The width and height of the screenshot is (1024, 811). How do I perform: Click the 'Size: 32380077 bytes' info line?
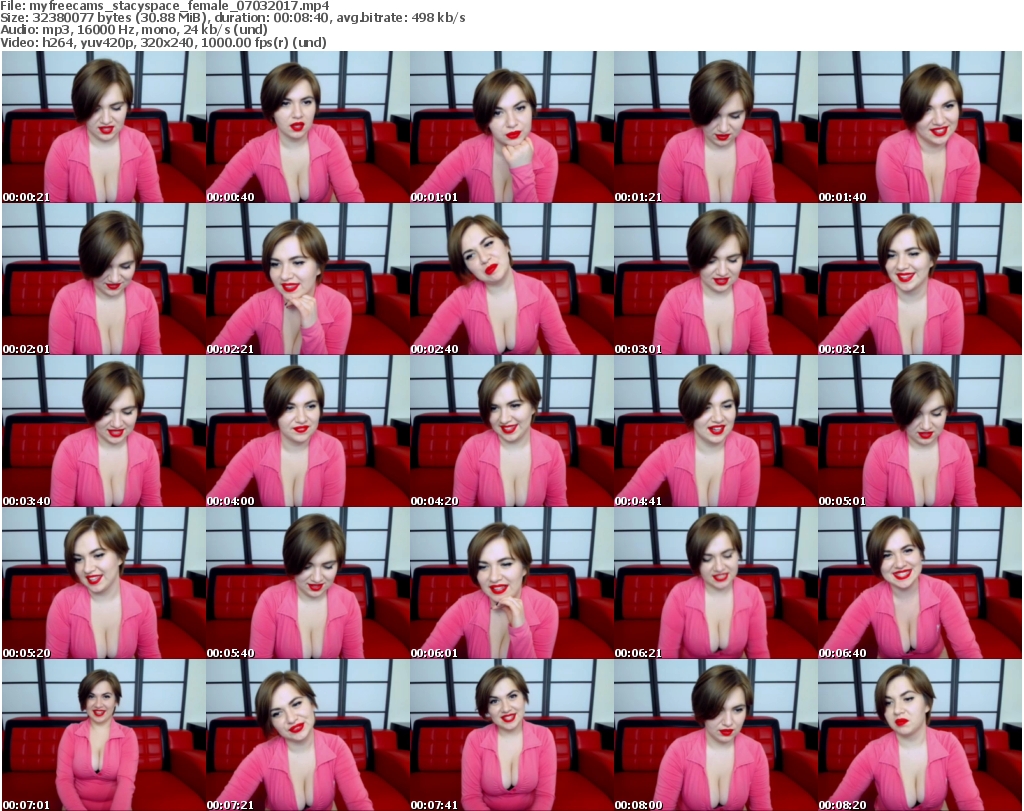point(232,18)
